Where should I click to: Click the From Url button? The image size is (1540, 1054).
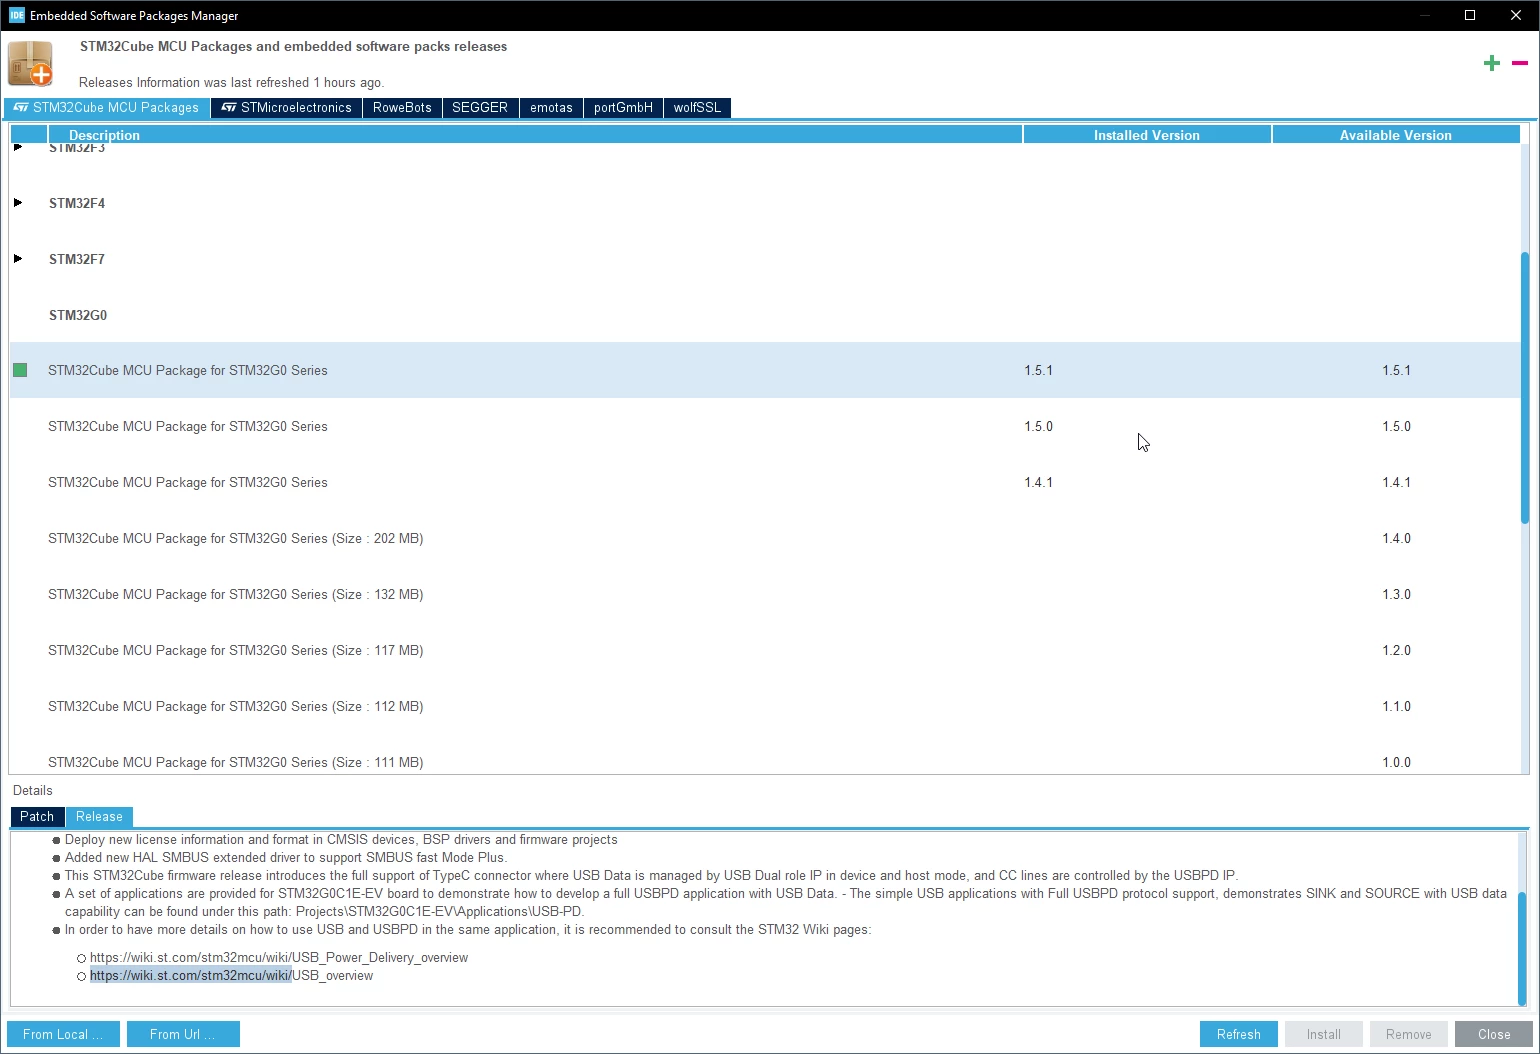pyautogui.click(x=183, y=1034)
